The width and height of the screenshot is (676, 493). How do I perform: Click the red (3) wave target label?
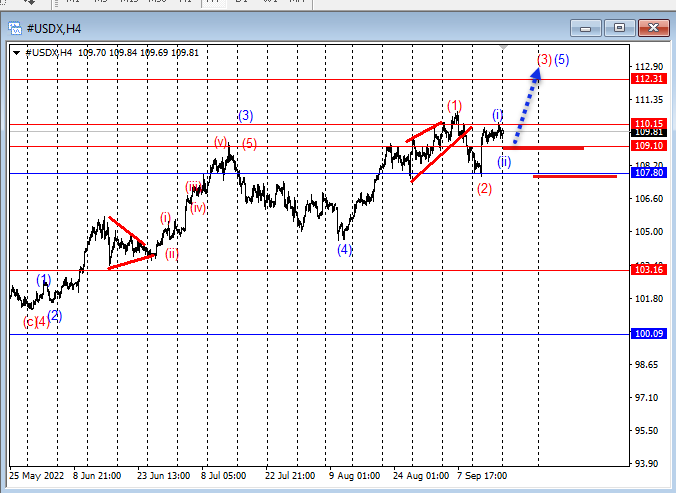coord(544,60)
